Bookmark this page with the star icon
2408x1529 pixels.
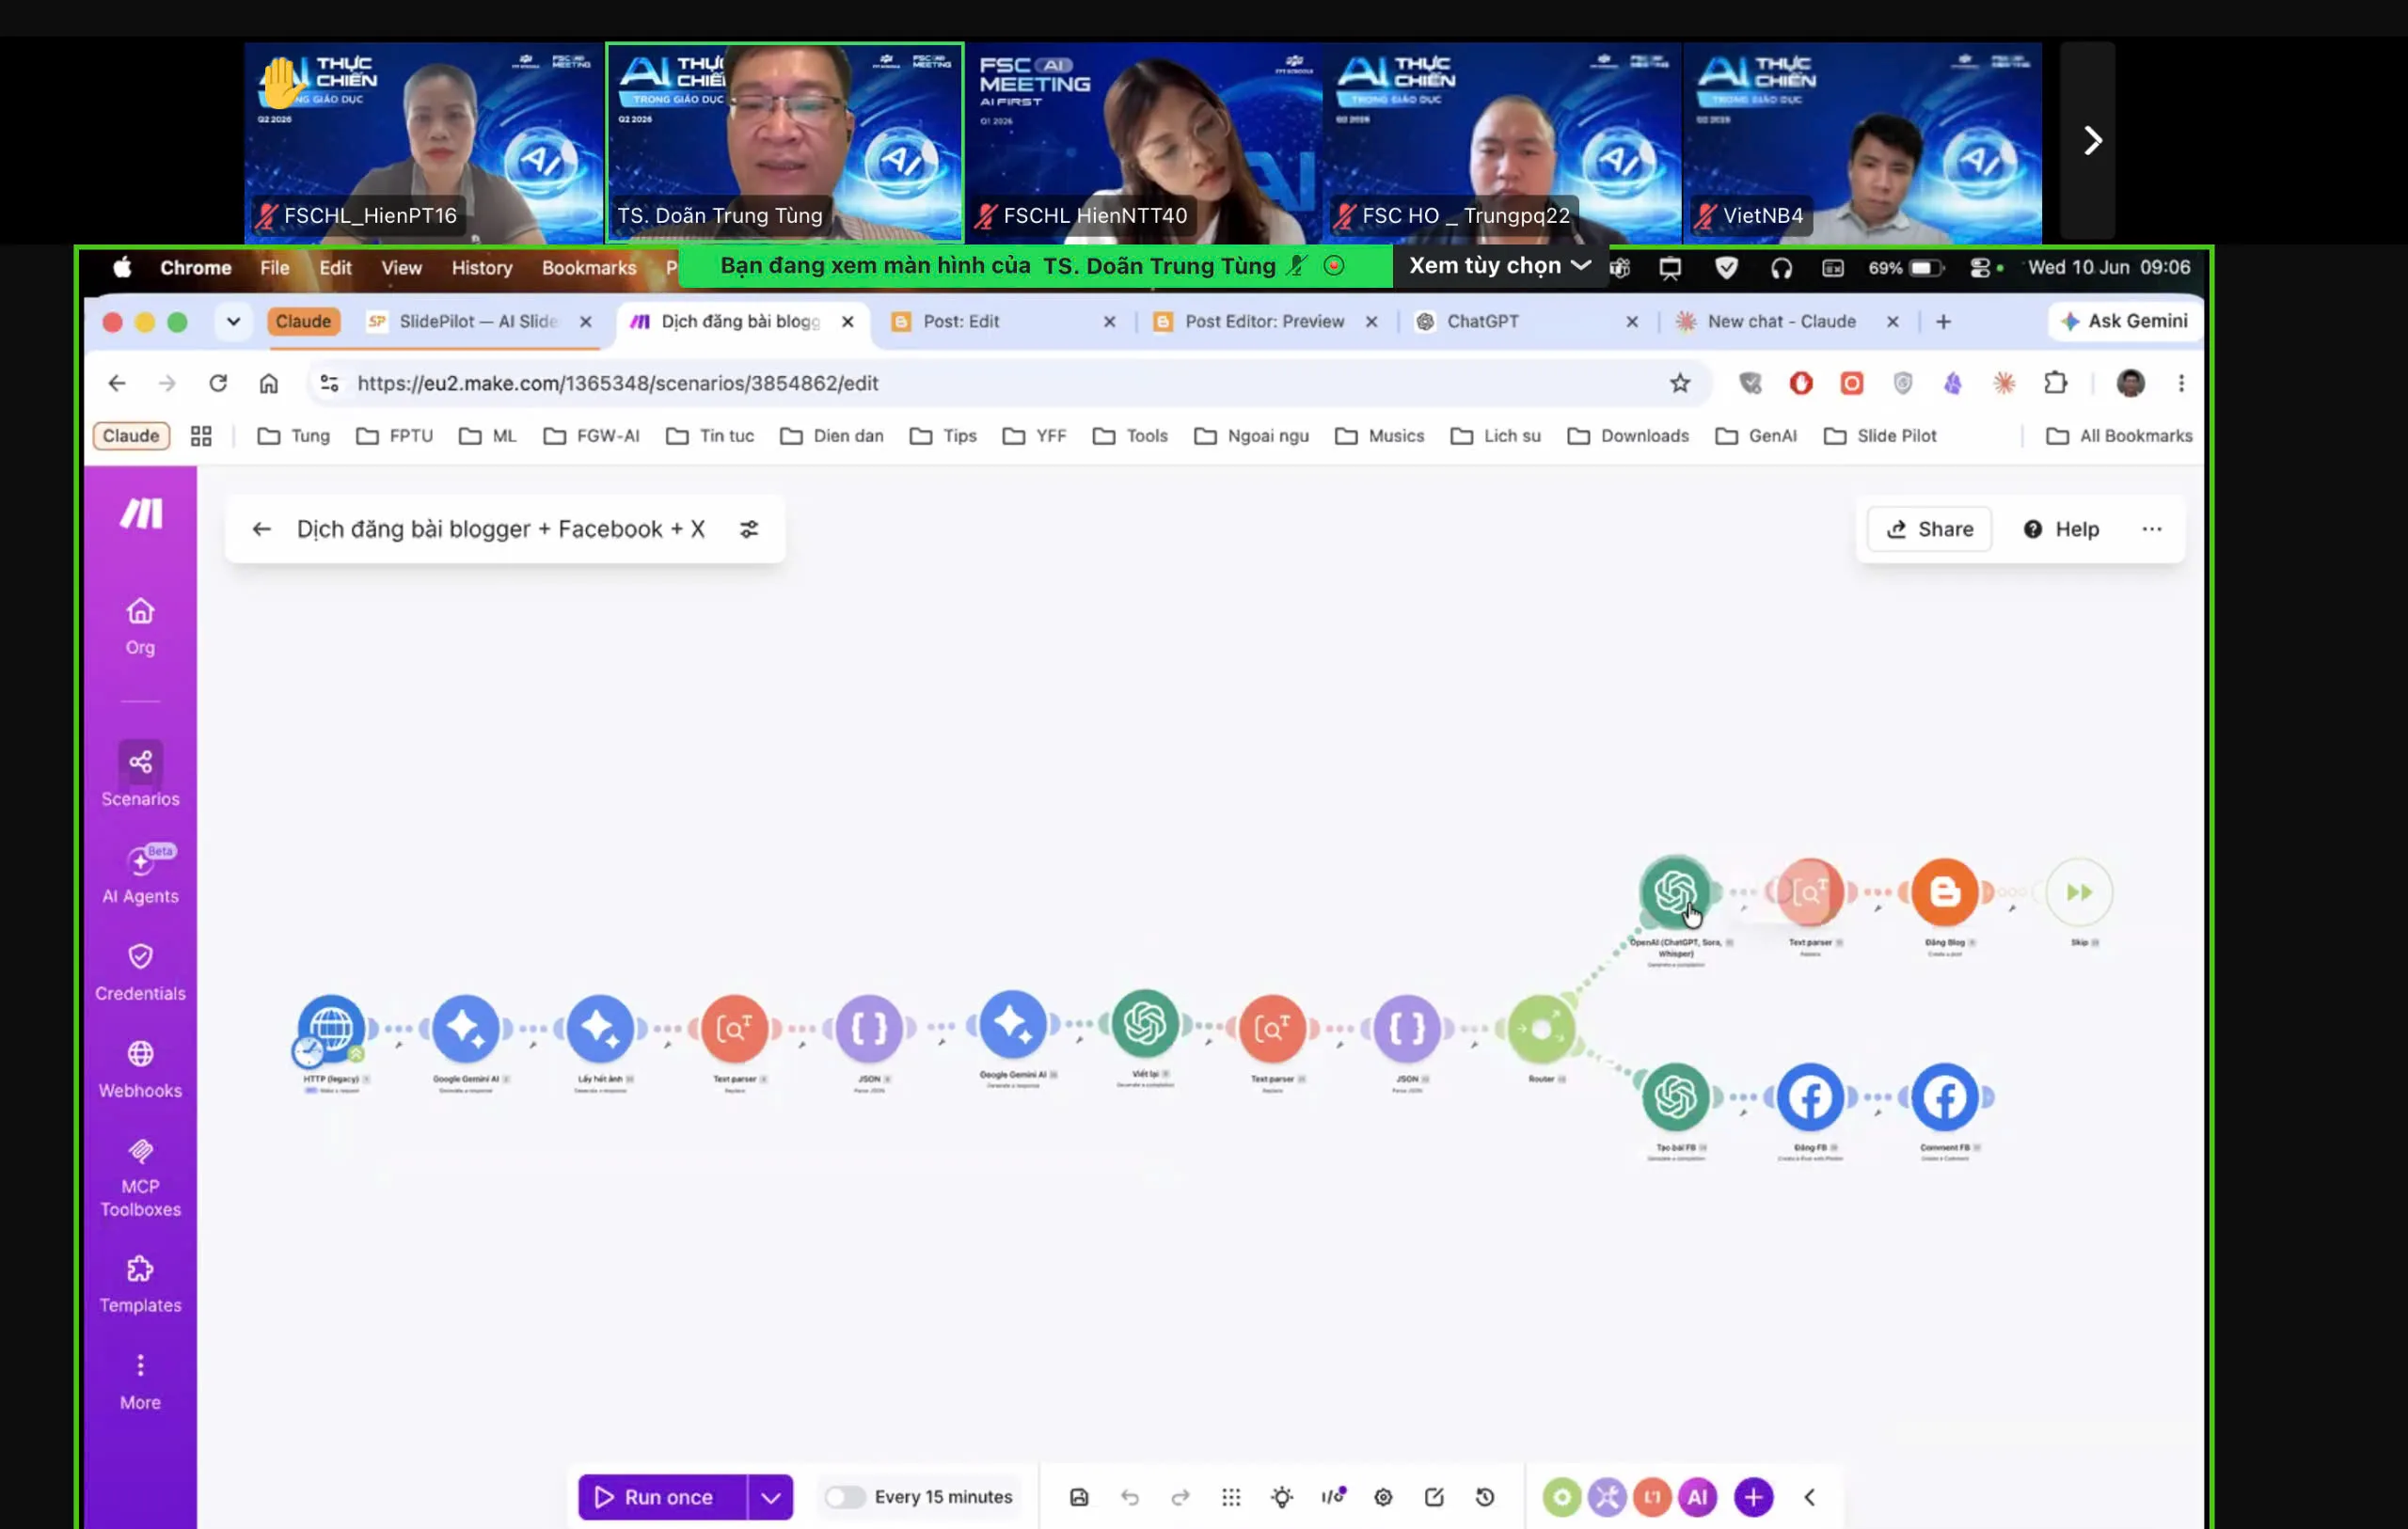click(x=1680, y=383)
